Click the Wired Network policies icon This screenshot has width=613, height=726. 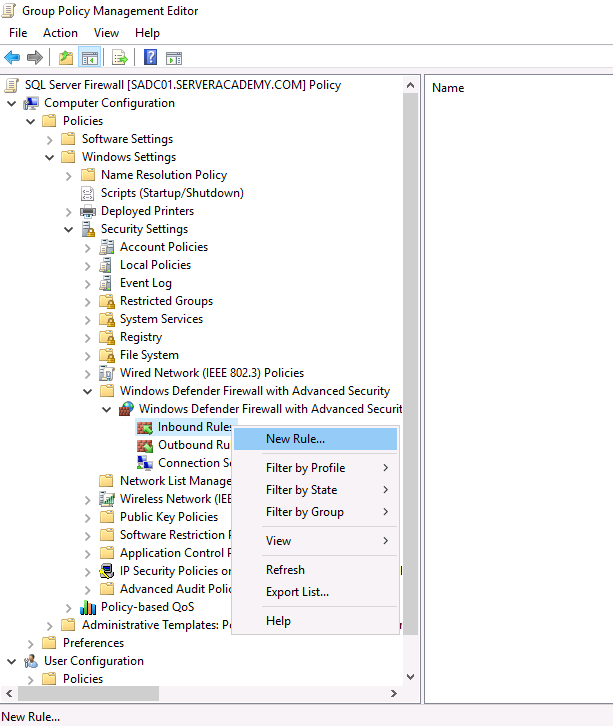point(106,373)
